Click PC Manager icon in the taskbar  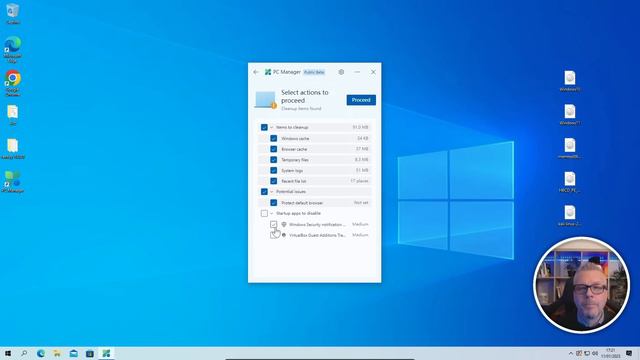[106, 353]
